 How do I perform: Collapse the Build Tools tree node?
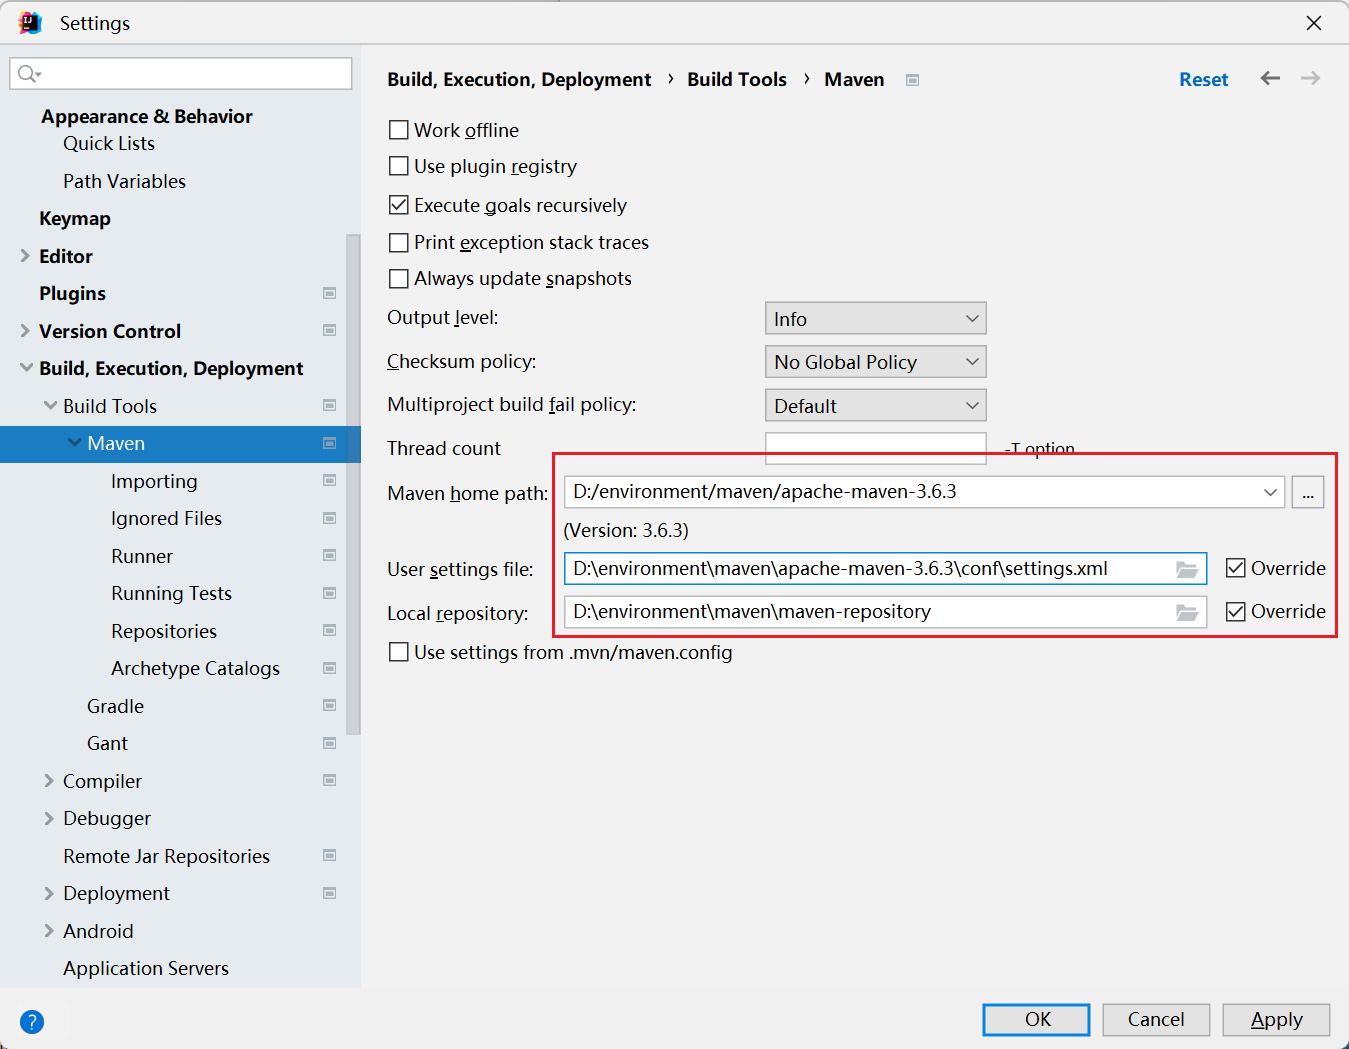(x=50, y=406)
